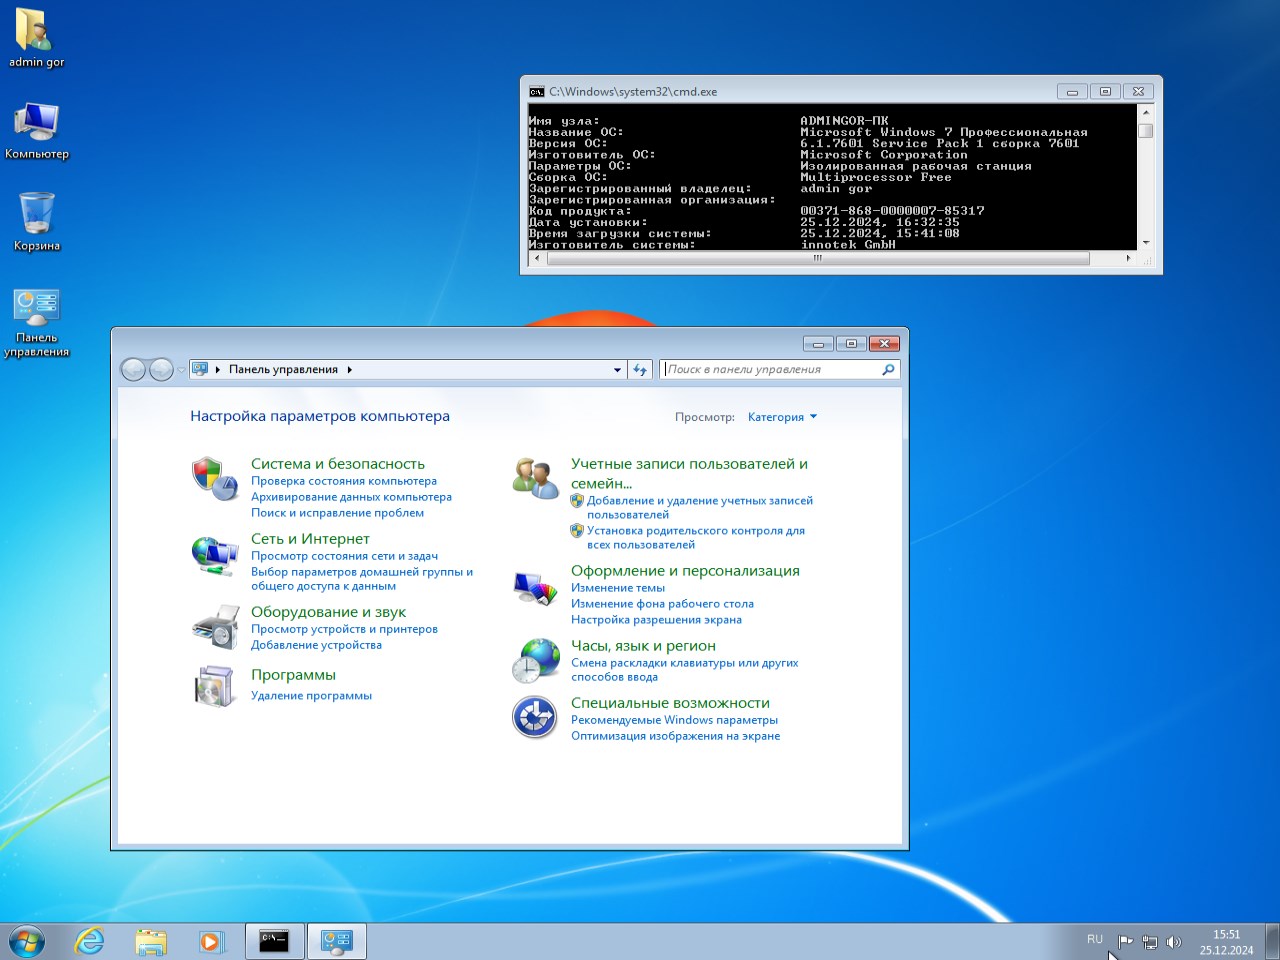Viewport: 1280px width, 960px height.
Task: Open Оптимизация изображения на экране link
Action: (675, 736)
